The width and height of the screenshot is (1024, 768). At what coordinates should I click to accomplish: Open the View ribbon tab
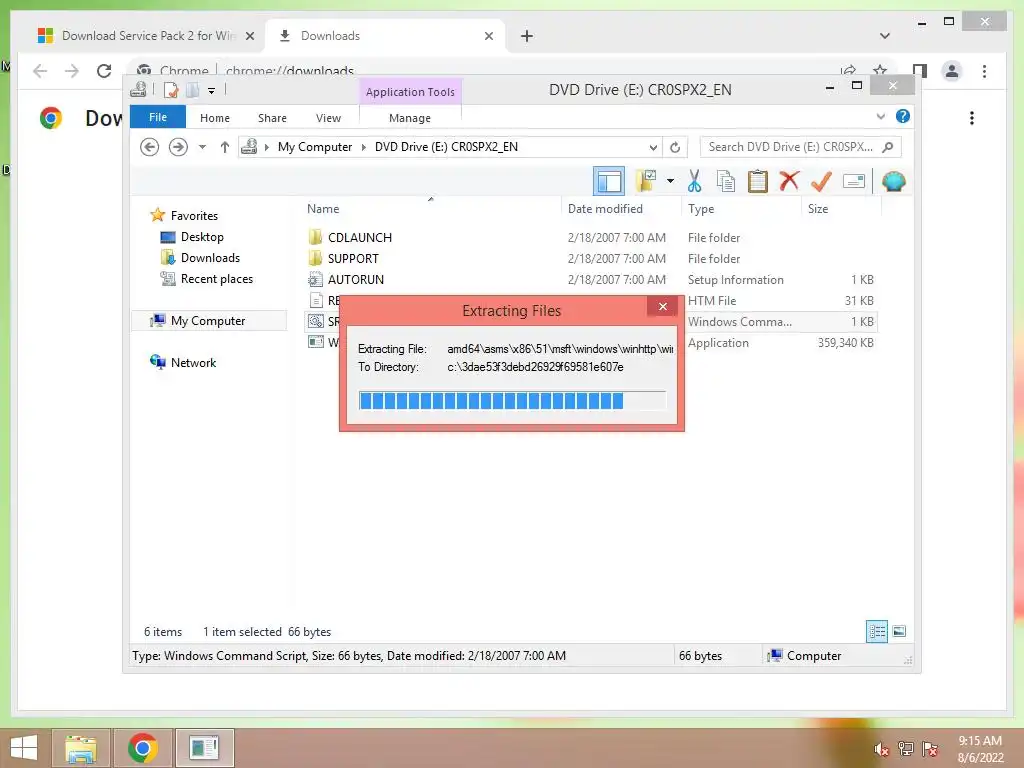coord(328,118)
